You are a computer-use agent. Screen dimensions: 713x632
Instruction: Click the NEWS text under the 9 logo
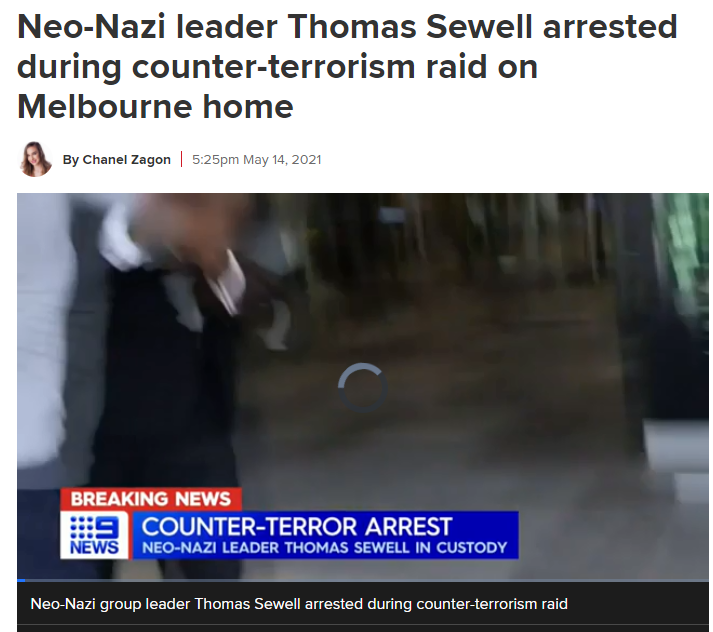click(95, 547)
